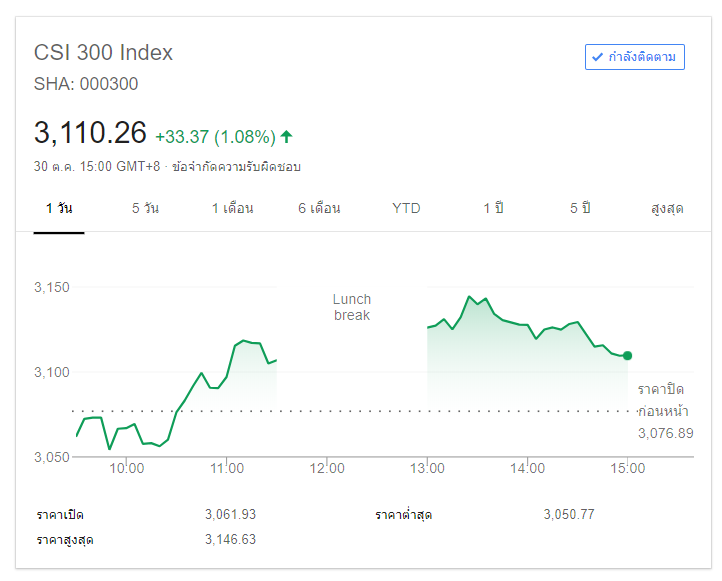Click the ราคาเปิด value 3,061.93
Screen dimensions: 722x581
point(230,514)
